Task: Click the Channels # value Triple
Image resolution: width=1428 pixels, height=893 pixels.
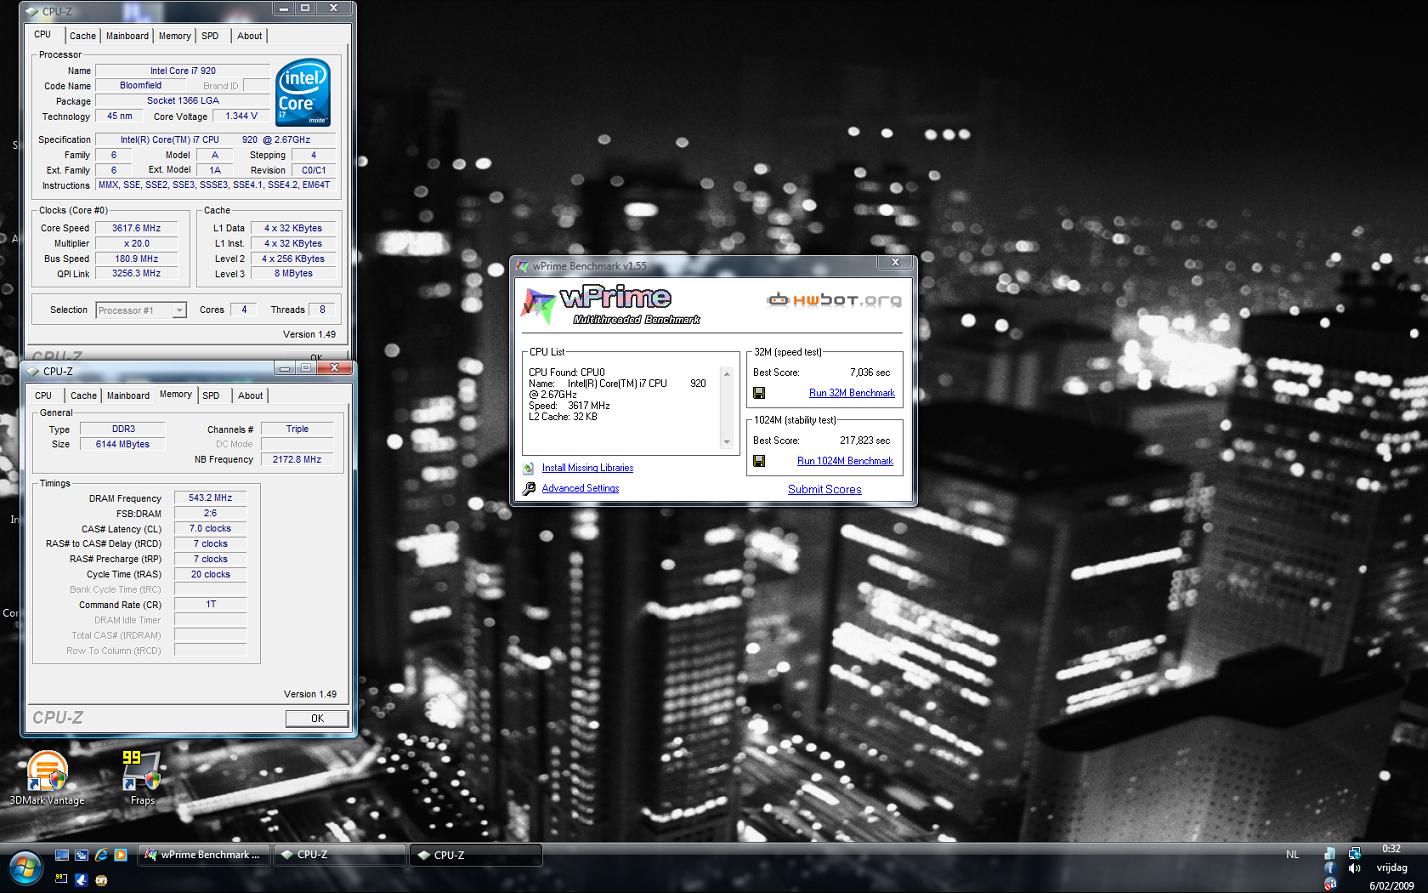Action: [297, 429]
